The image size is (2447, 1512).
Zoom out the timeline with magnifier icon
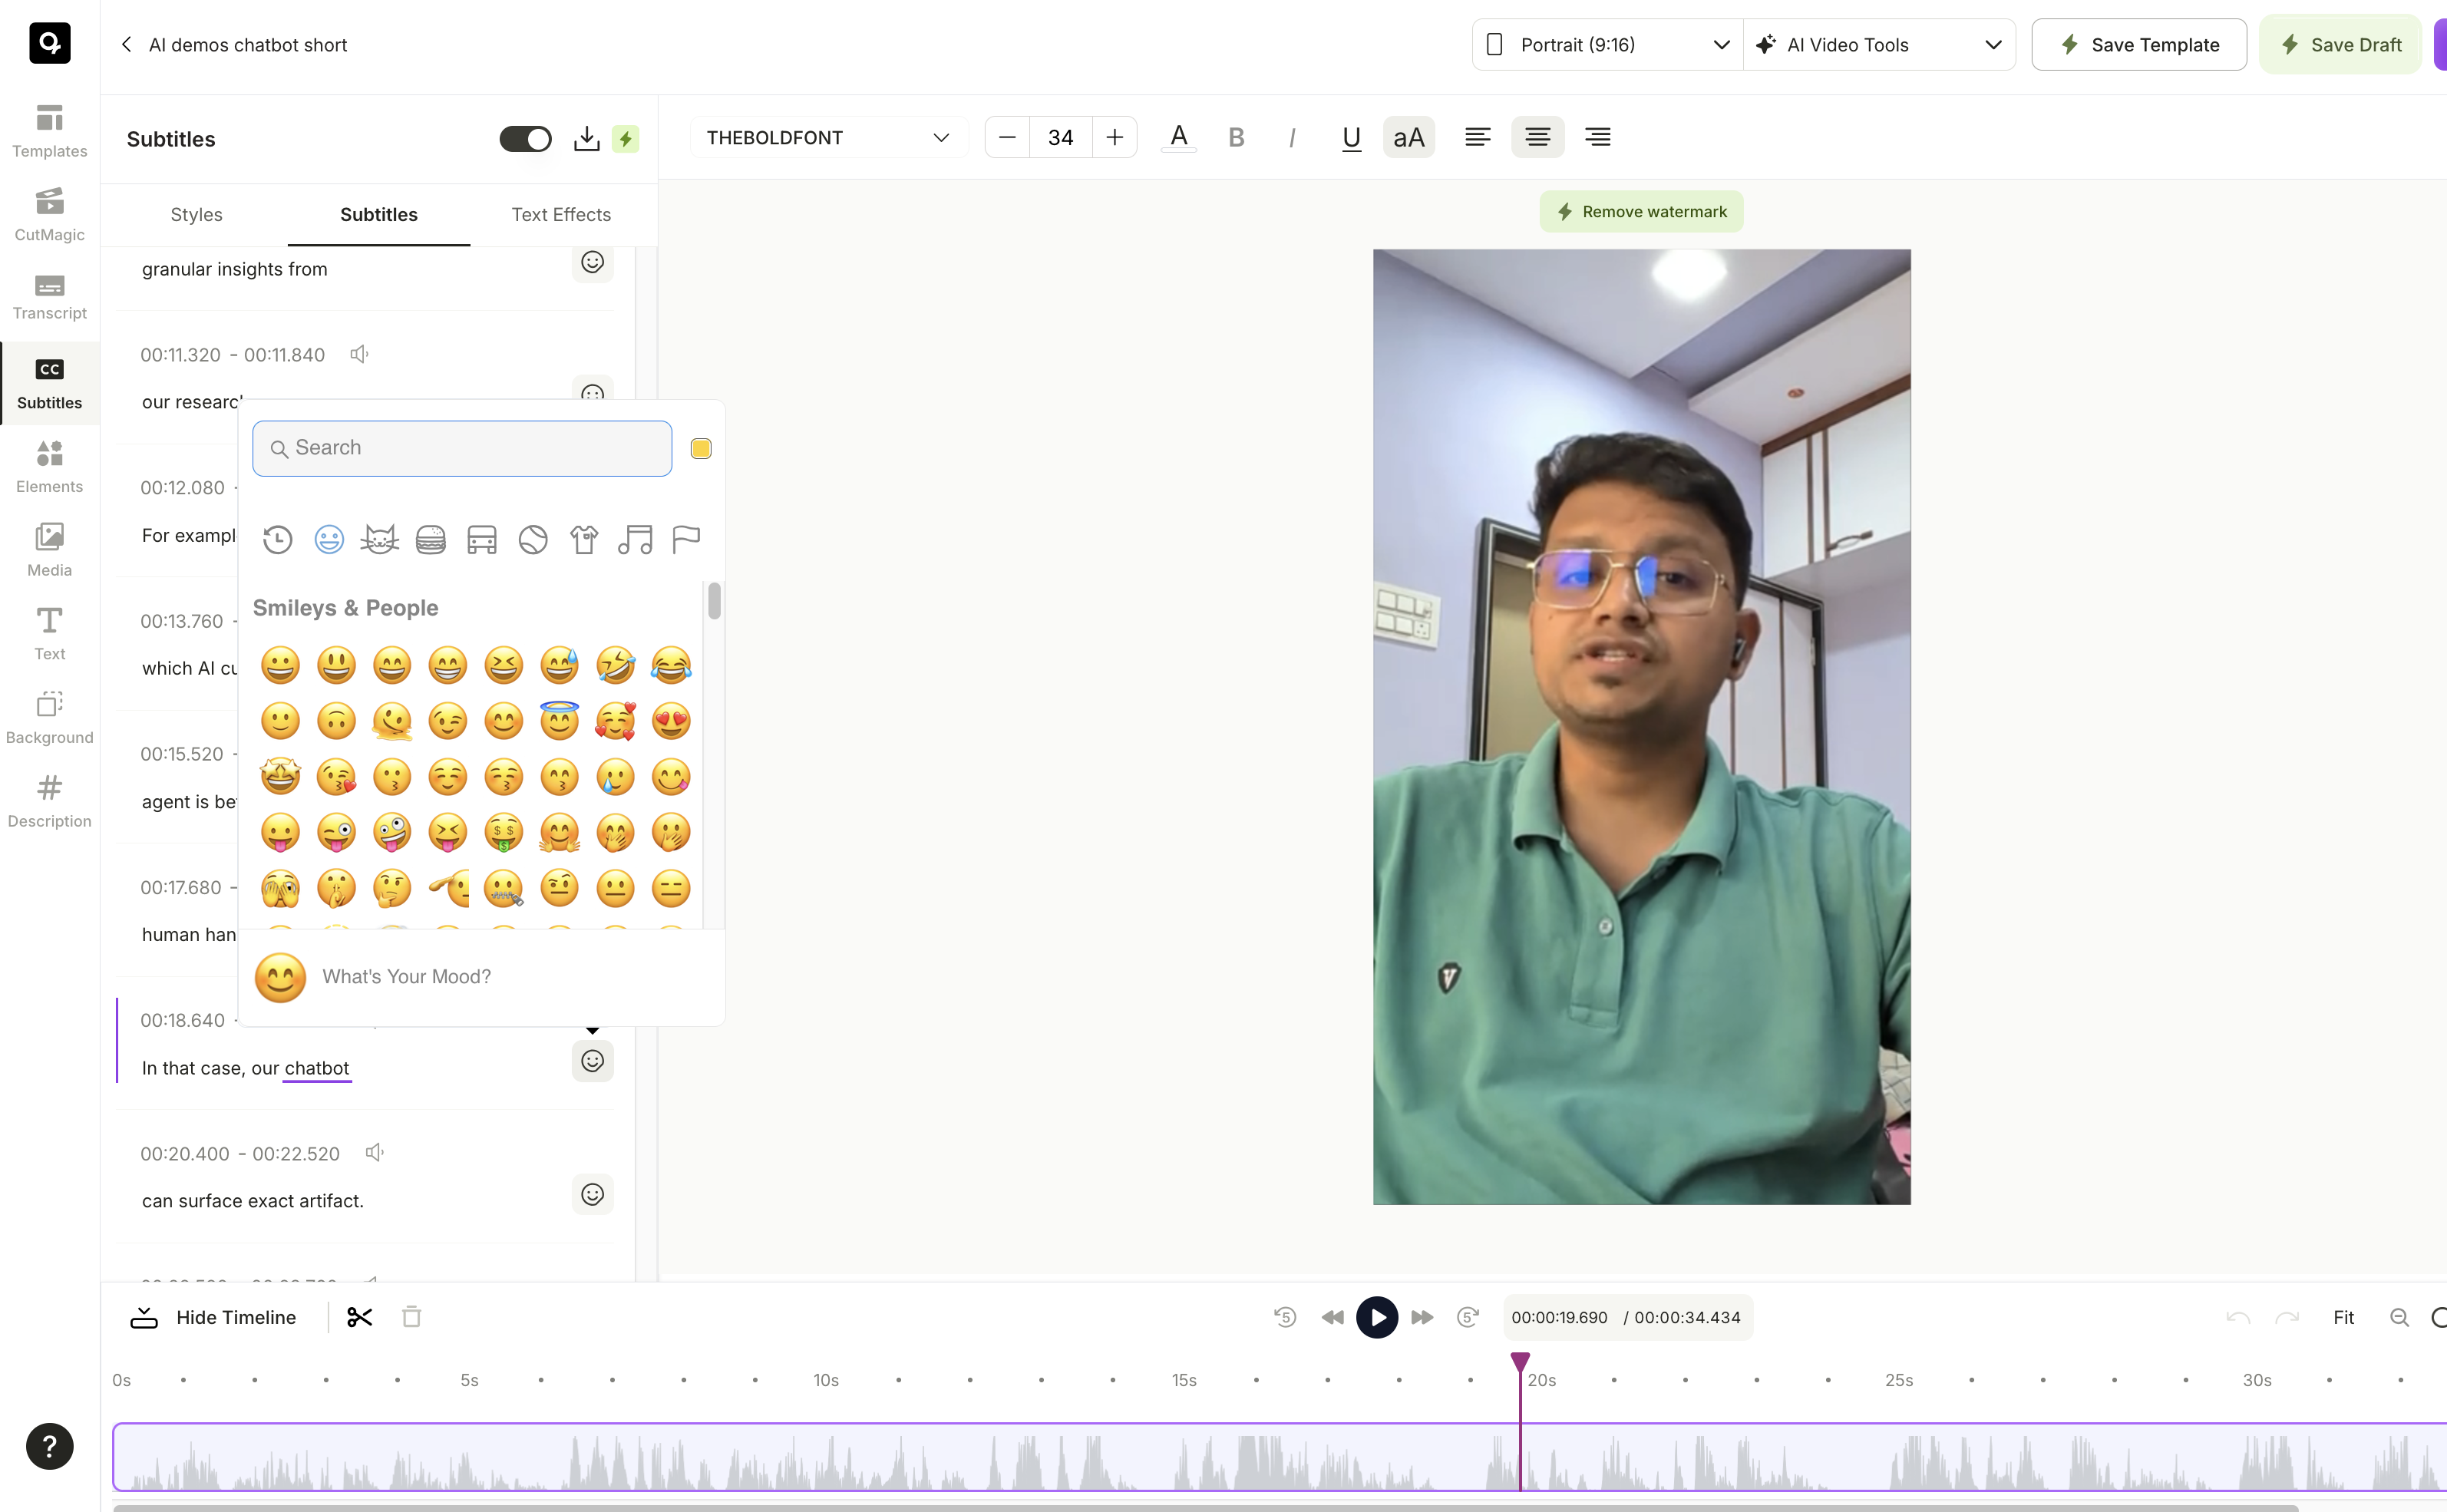coord(2399,1317)
